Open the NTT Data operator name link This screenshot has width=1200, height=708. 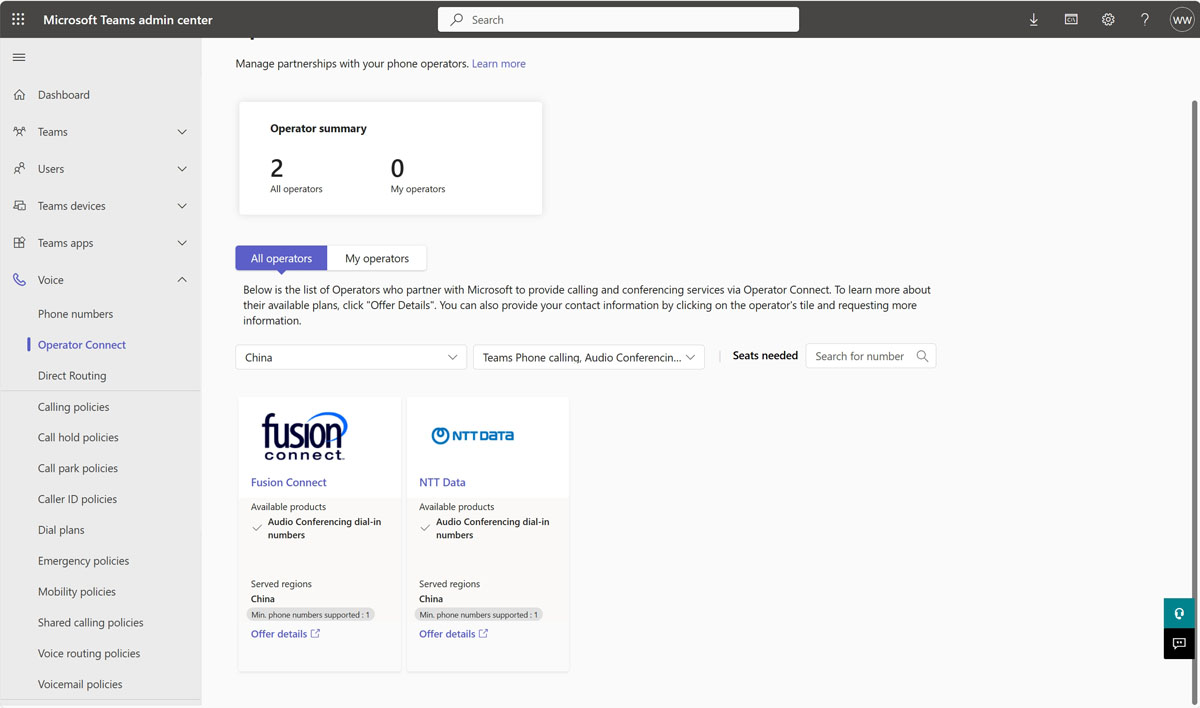click(x=442, y=482)
